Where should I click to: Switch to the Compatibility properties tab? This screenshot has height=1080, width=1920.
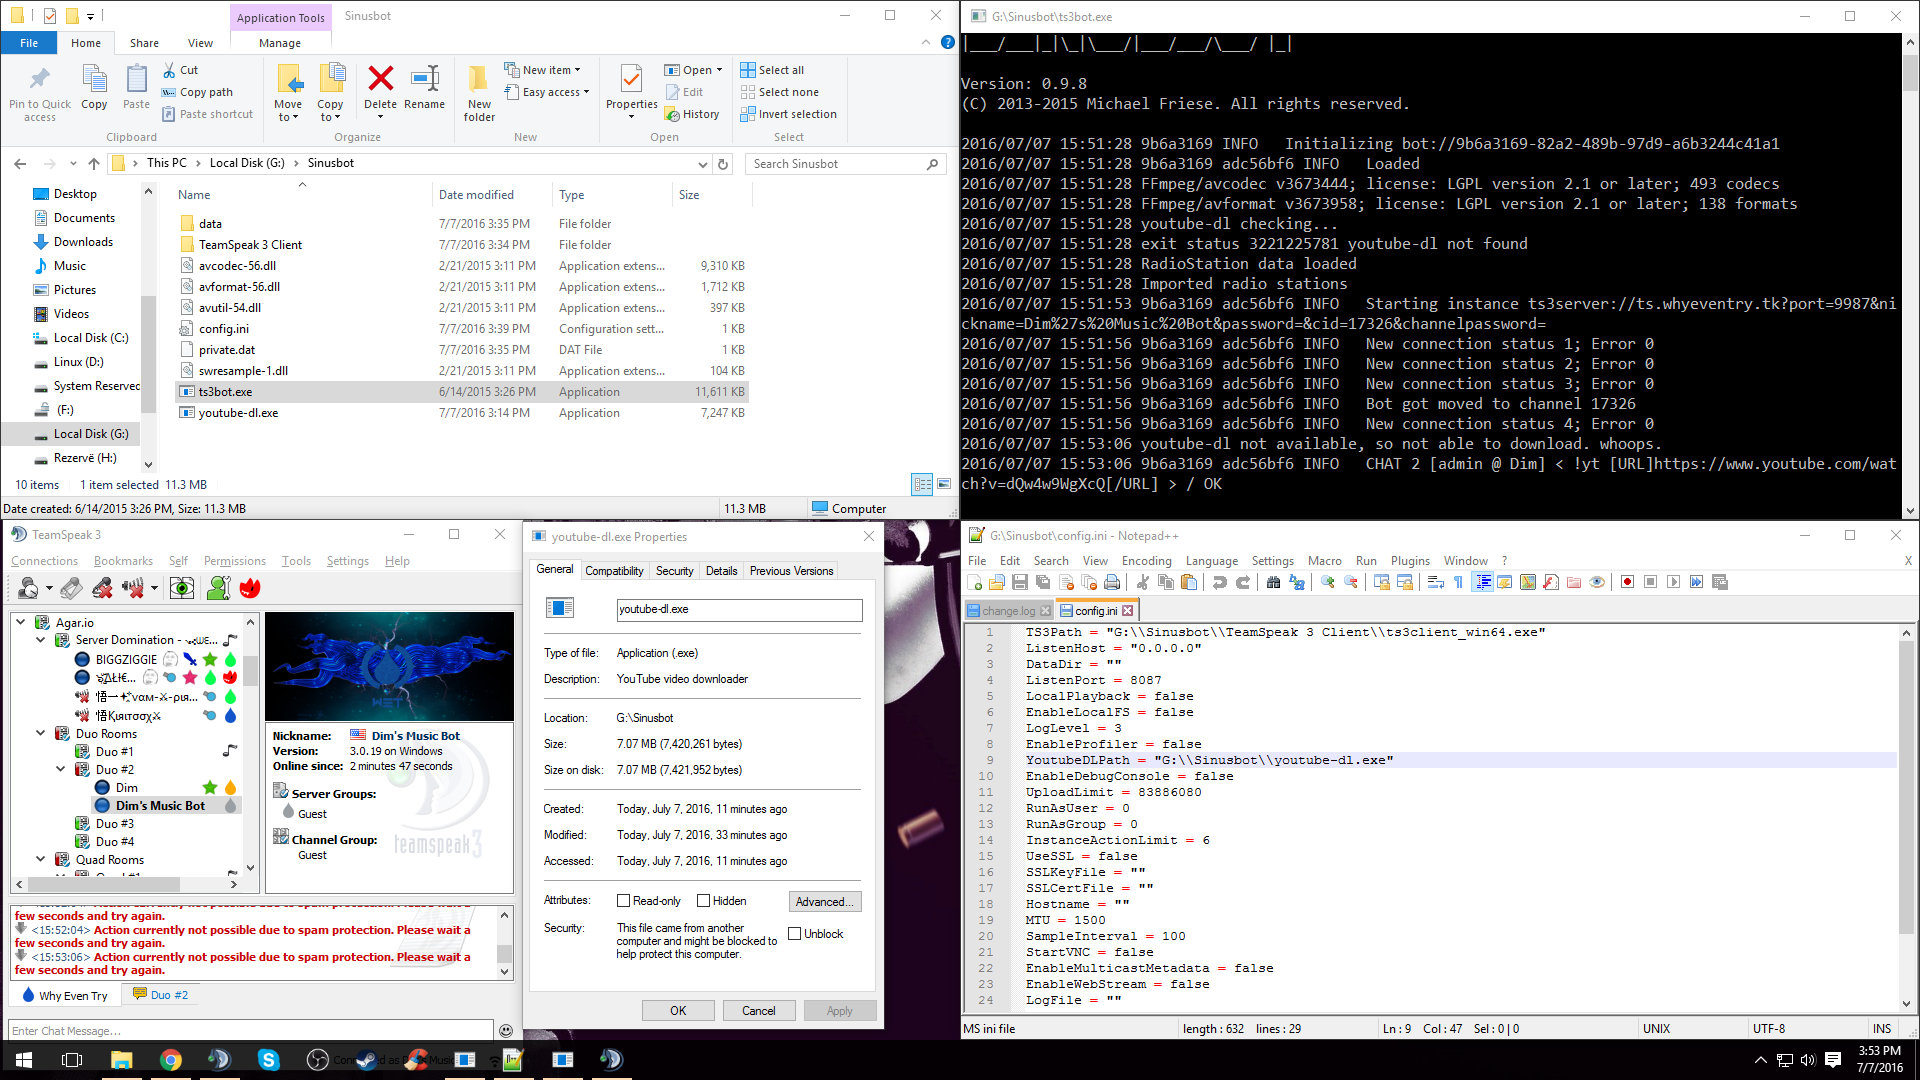614,571
